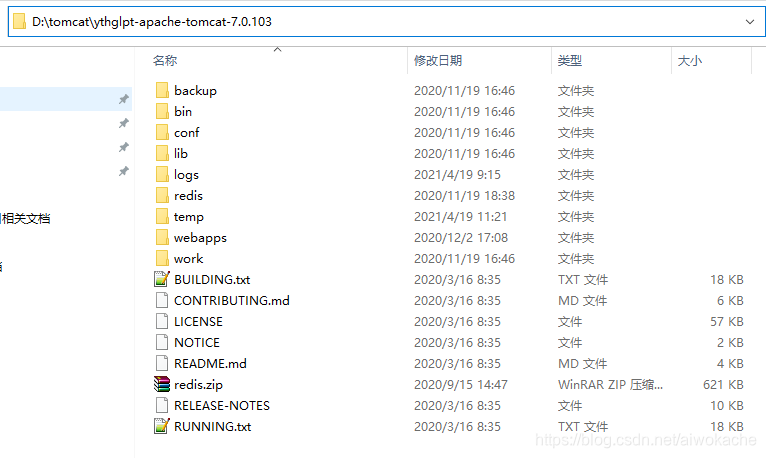Click the LICENSE file icon

pyautogui.click(x=162, y=321)
